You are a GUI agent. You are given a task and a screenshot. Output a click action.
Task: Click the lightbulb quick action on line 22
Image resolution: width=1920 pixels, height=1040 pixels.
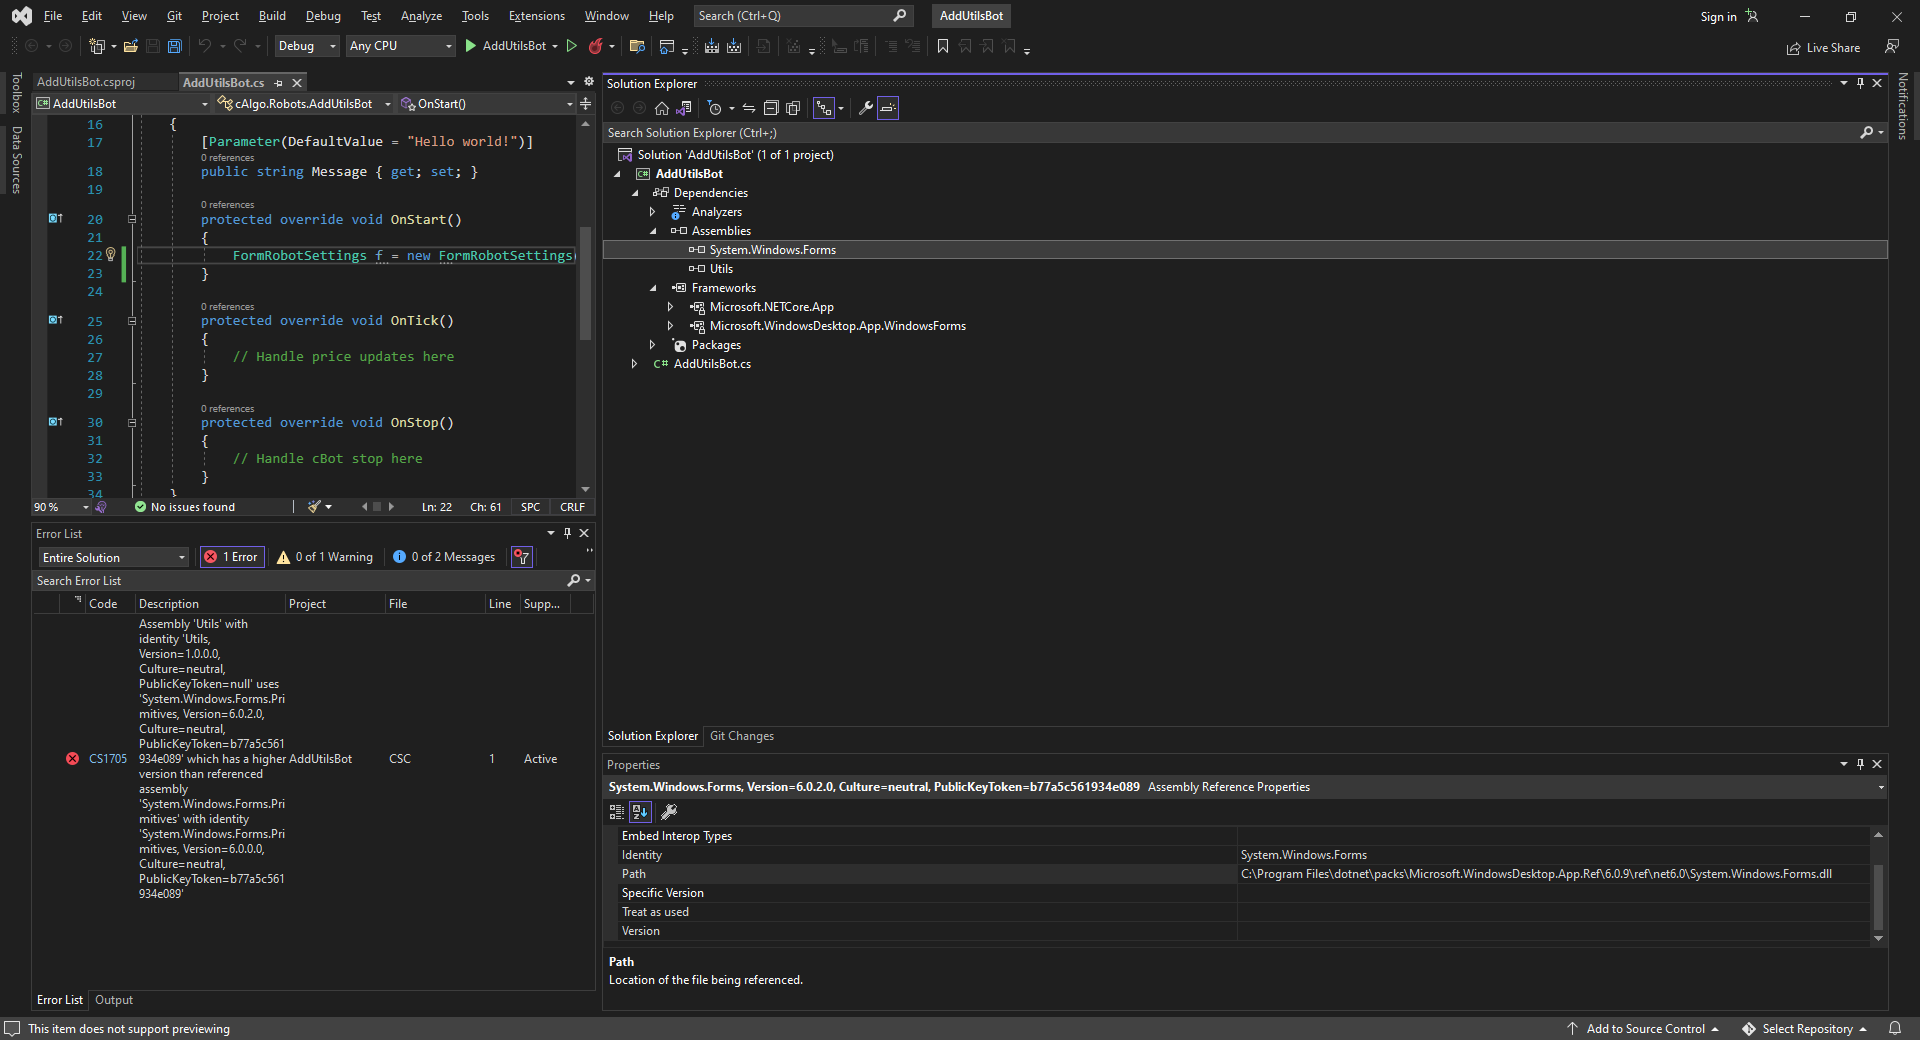(111, 255)
